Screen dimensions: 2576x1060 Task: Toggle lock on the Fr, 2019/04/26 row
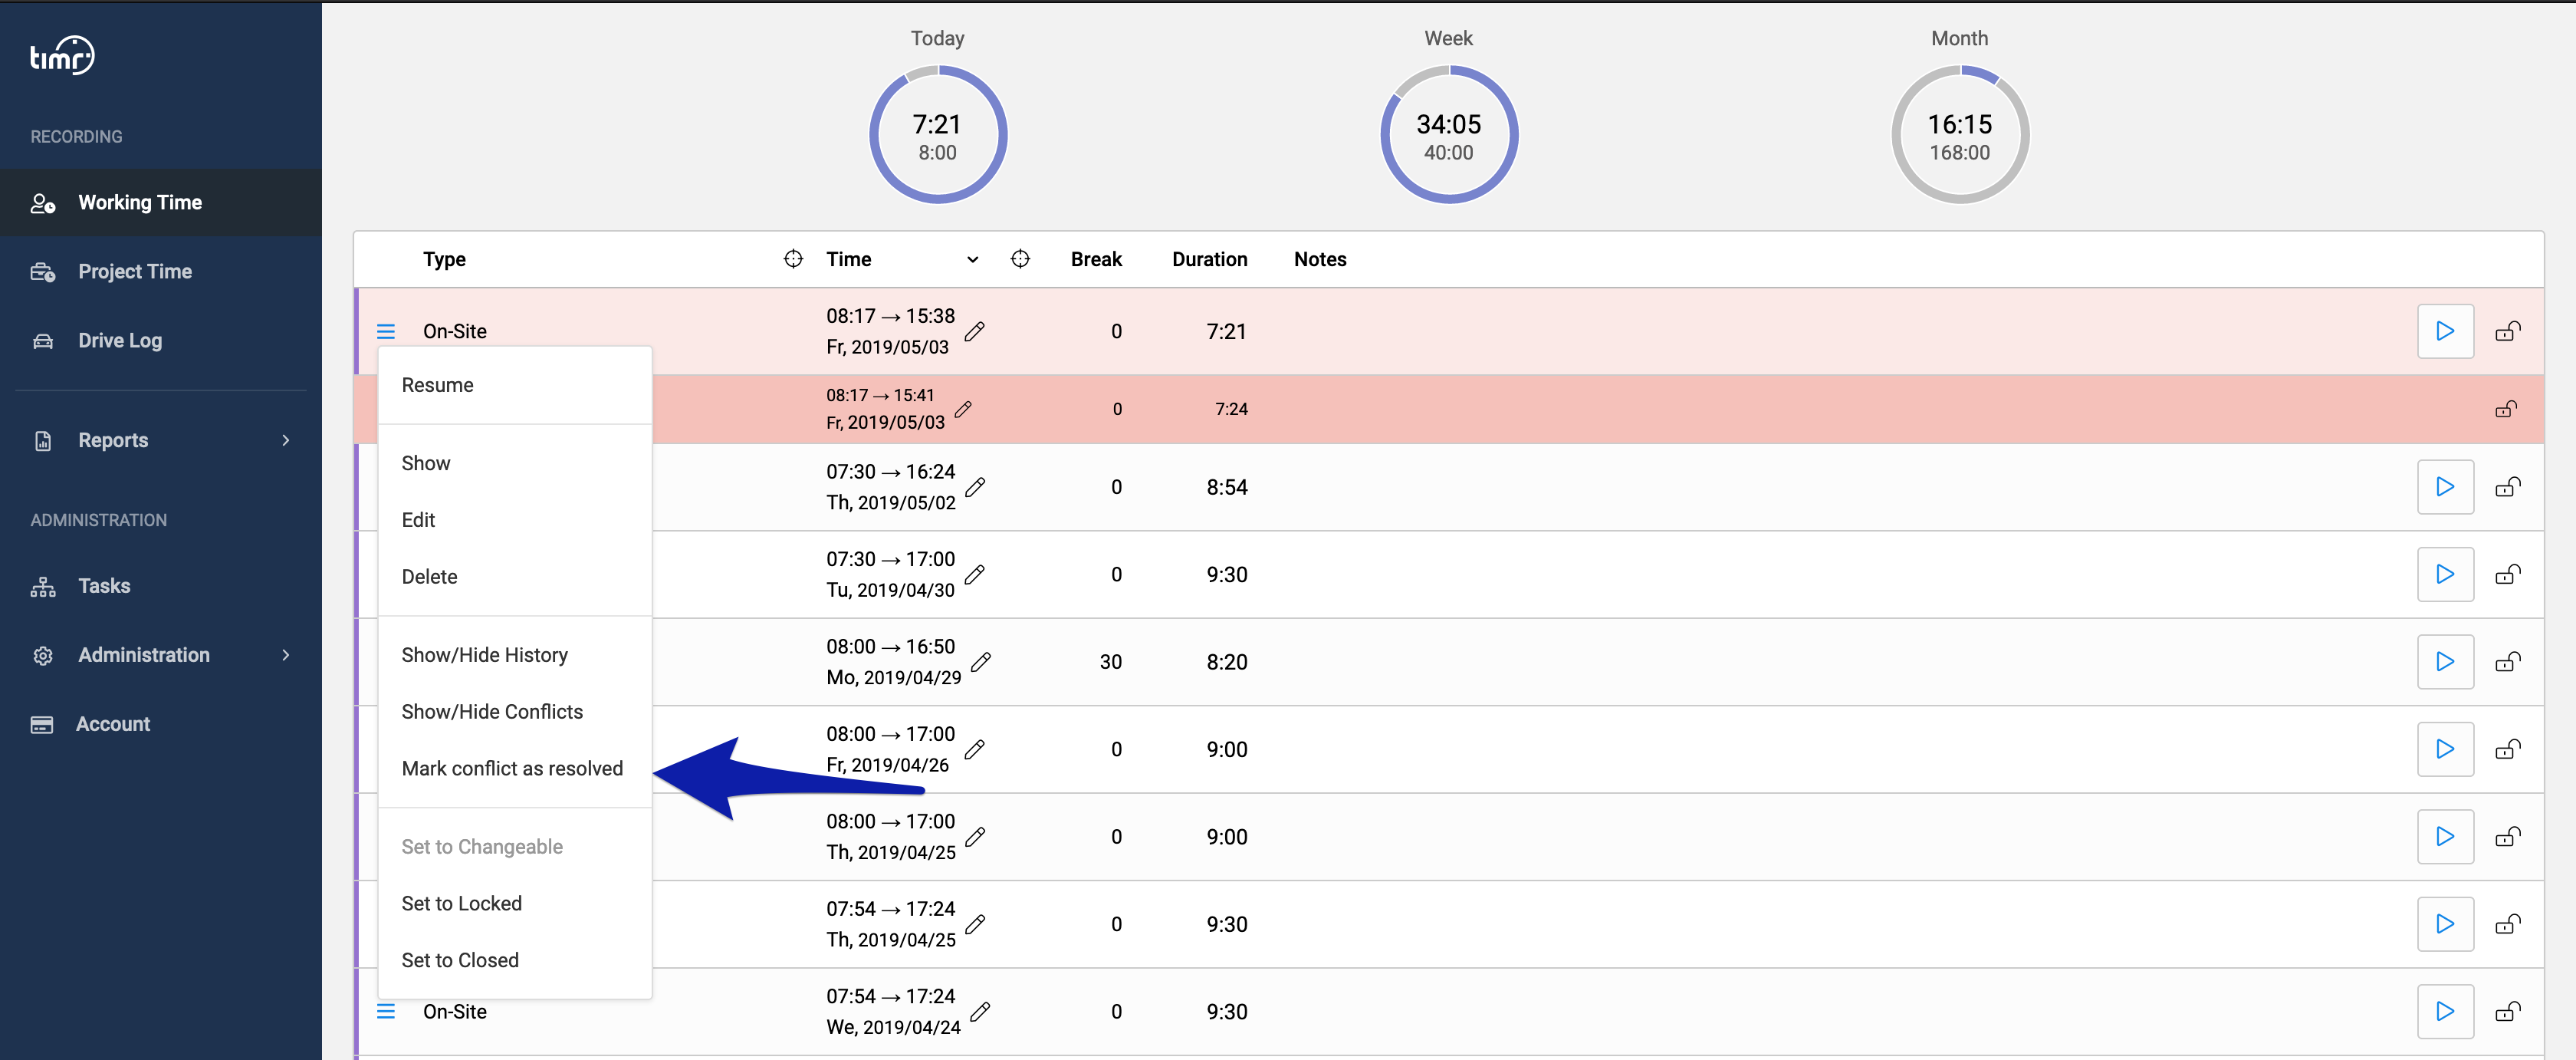[2508, 750]
